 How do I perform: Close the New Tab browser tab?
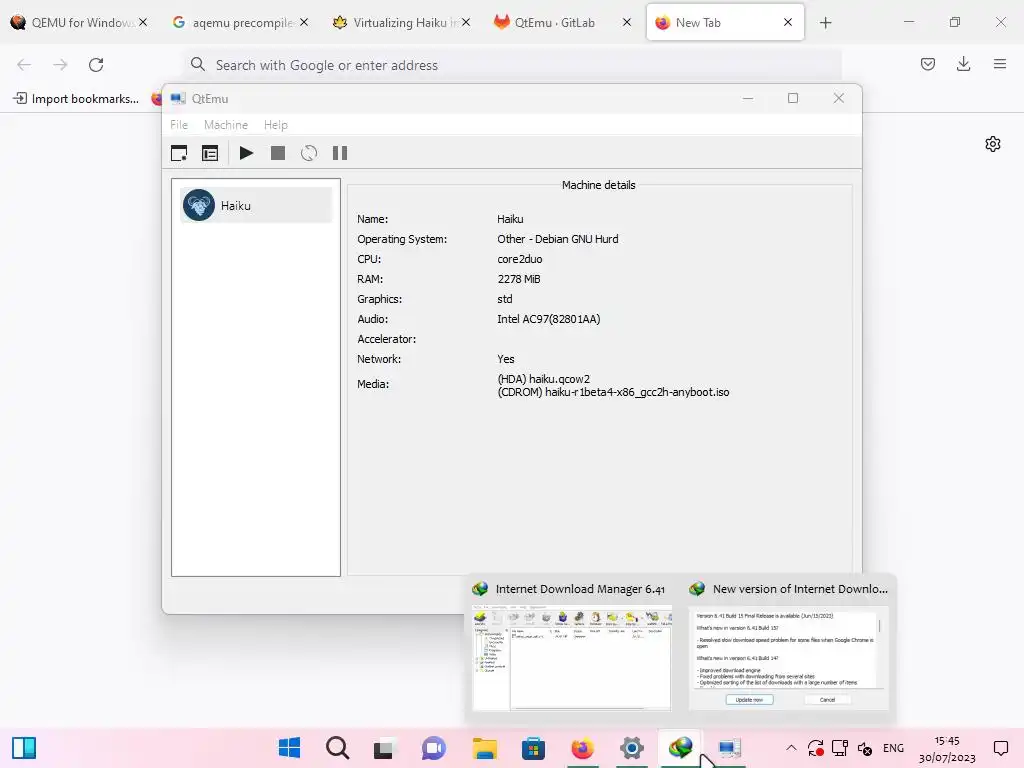click(x=788, y=22)
